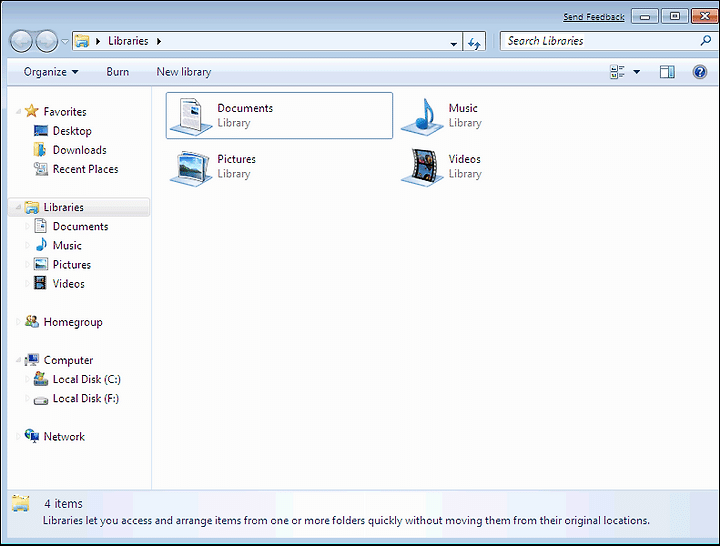Click the Documents label in the content pane
The image size is (720, 546).
245,108
